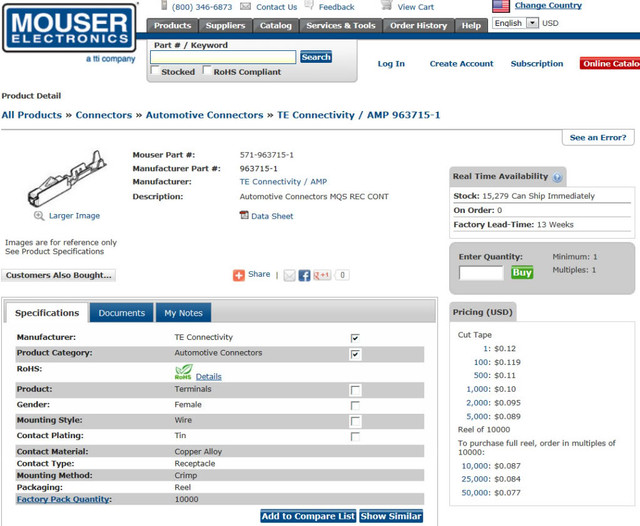Open the Help menu
Image resolution: width=640 pixels, height=526 pixels.
[x=471, y=25]
